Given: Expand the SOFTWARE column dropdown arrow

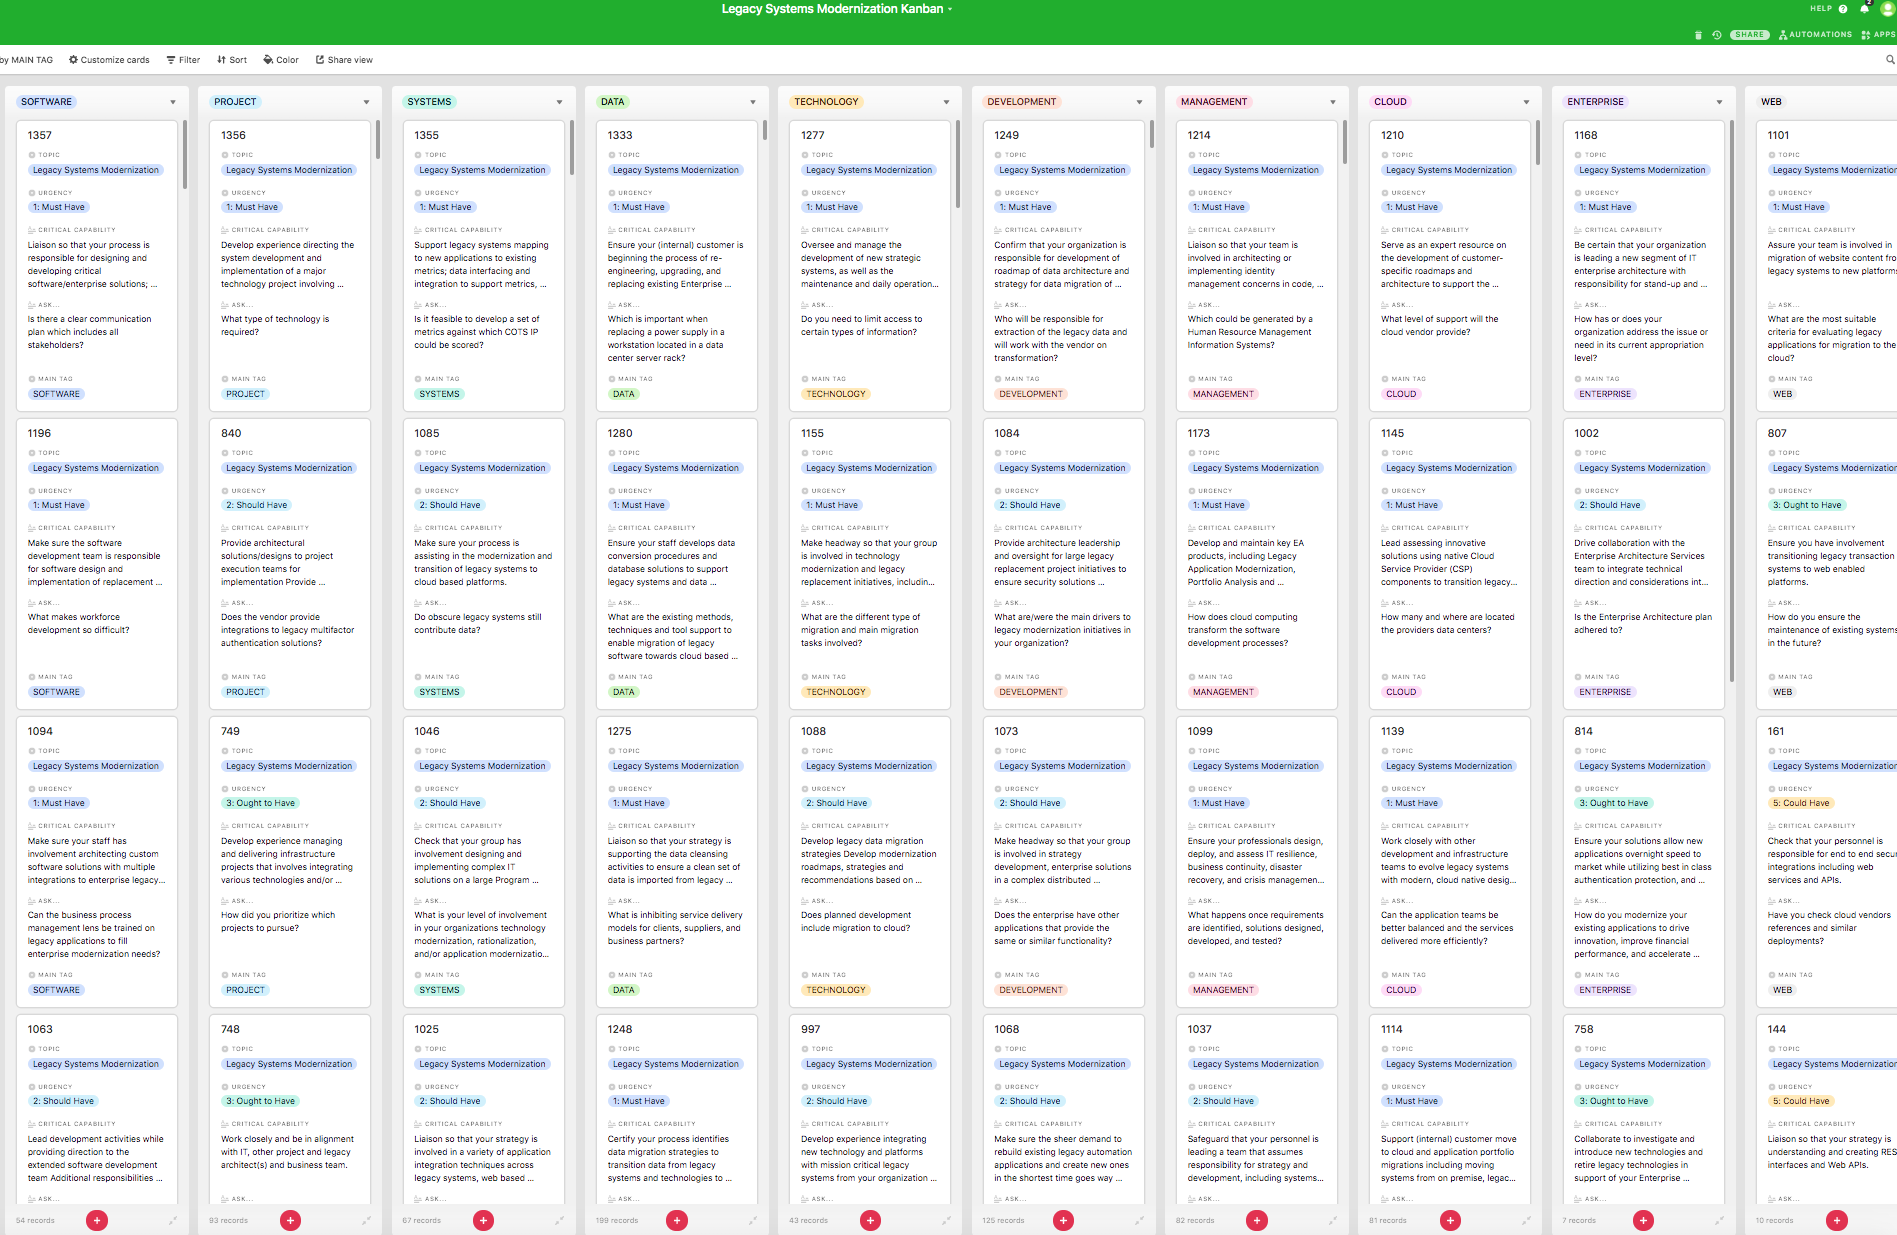Looking at the screenshot, I should point(173,102).
